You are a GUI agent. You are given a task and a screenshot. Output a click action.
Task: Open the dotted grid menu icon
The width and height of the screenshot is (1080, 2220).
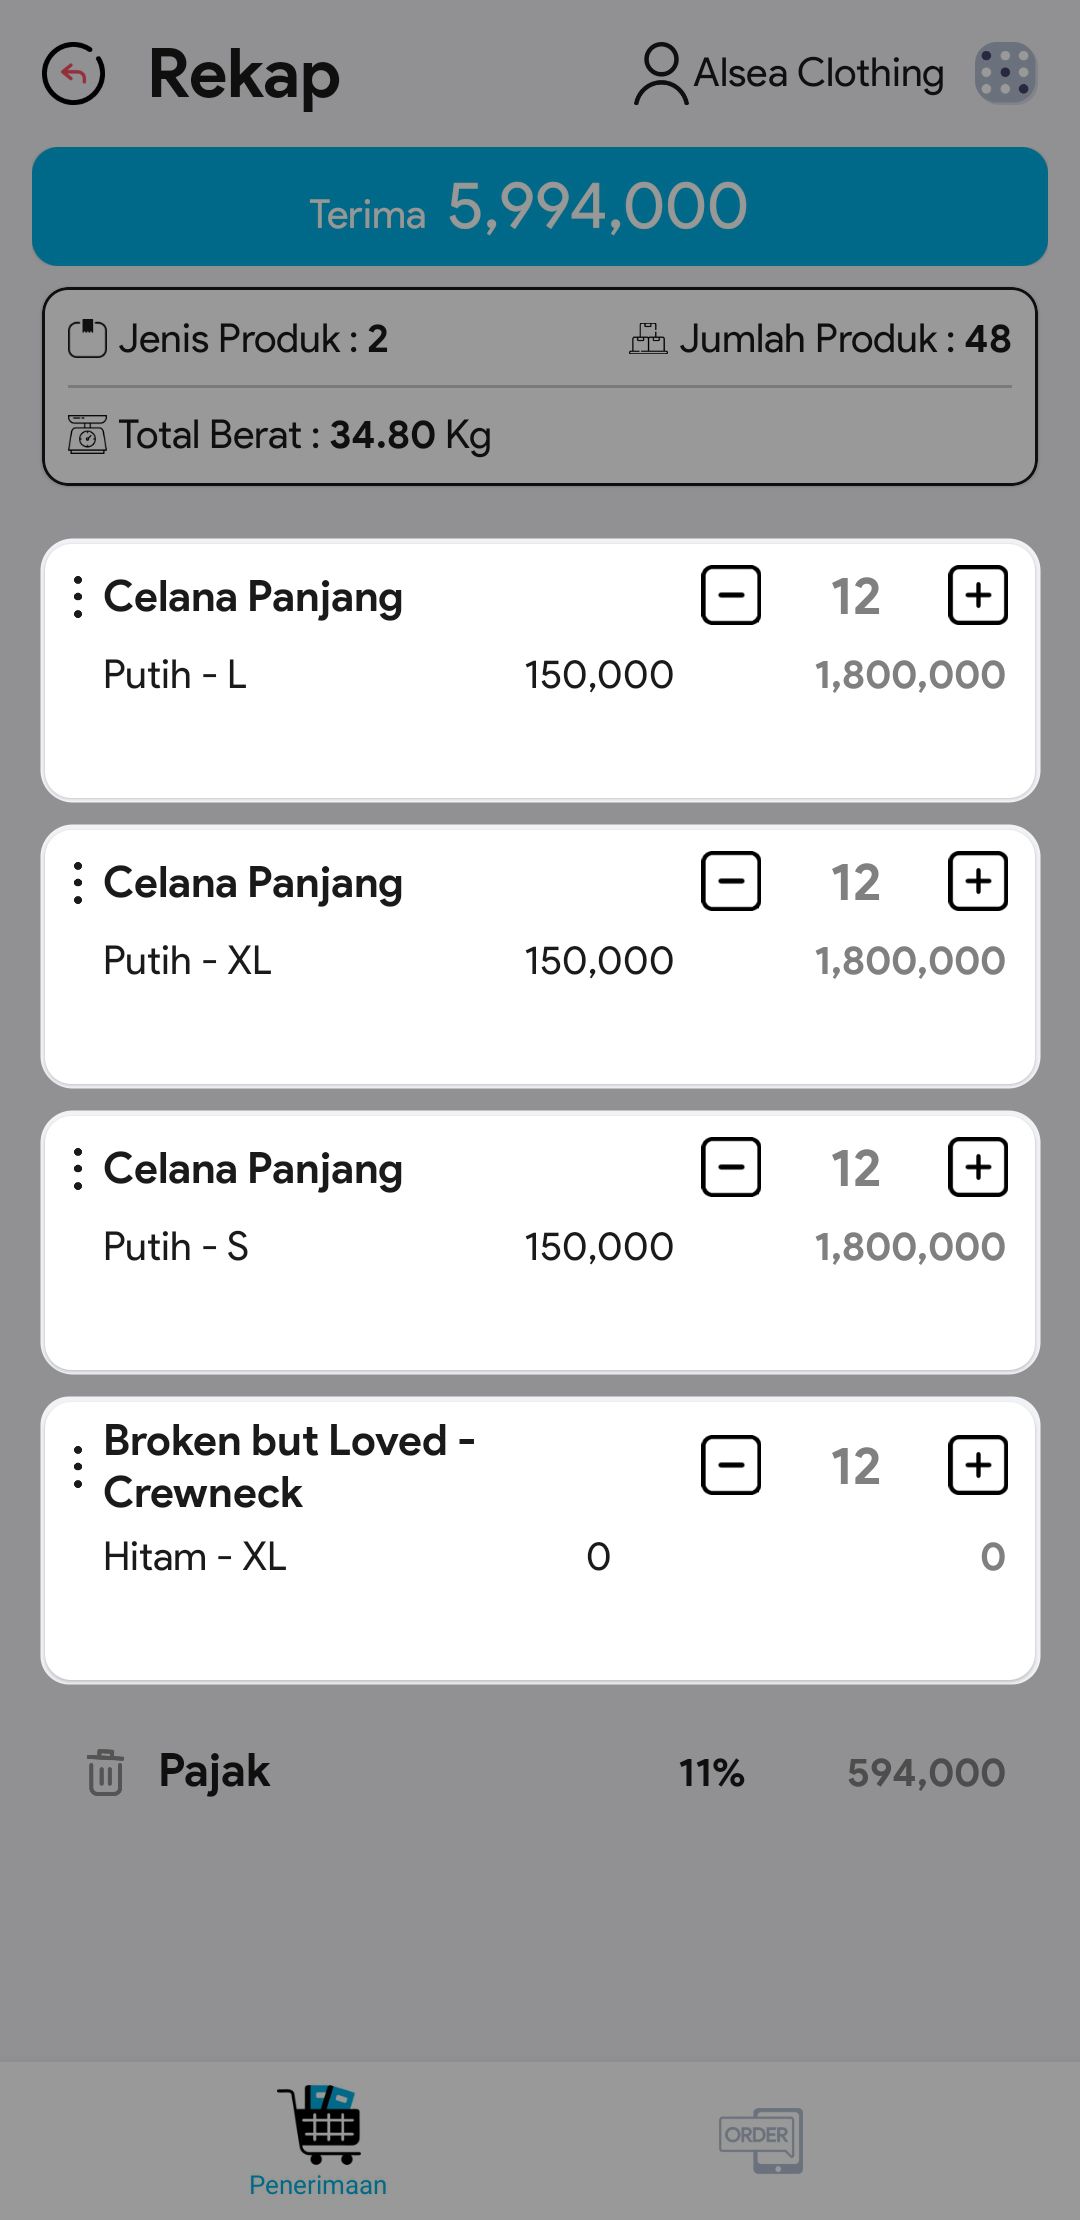[x=1005, y=74]
